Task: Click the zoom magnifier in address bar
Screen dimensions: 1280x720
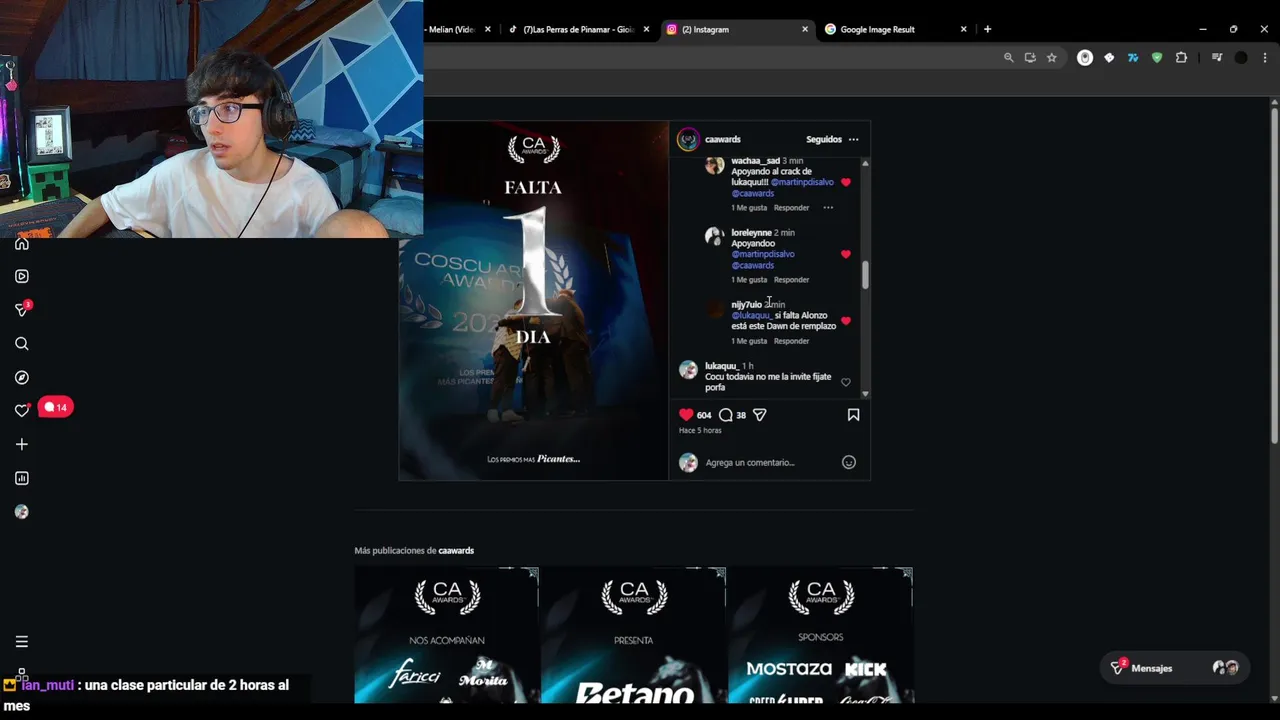Action: click(x=1009, y=58)
